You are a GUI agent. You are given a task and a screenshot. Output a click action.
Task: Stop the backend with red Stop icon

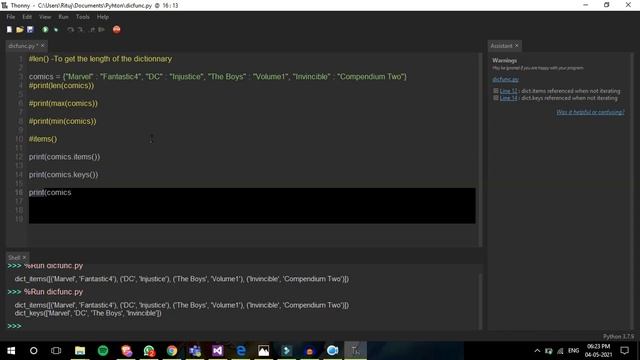117,29
